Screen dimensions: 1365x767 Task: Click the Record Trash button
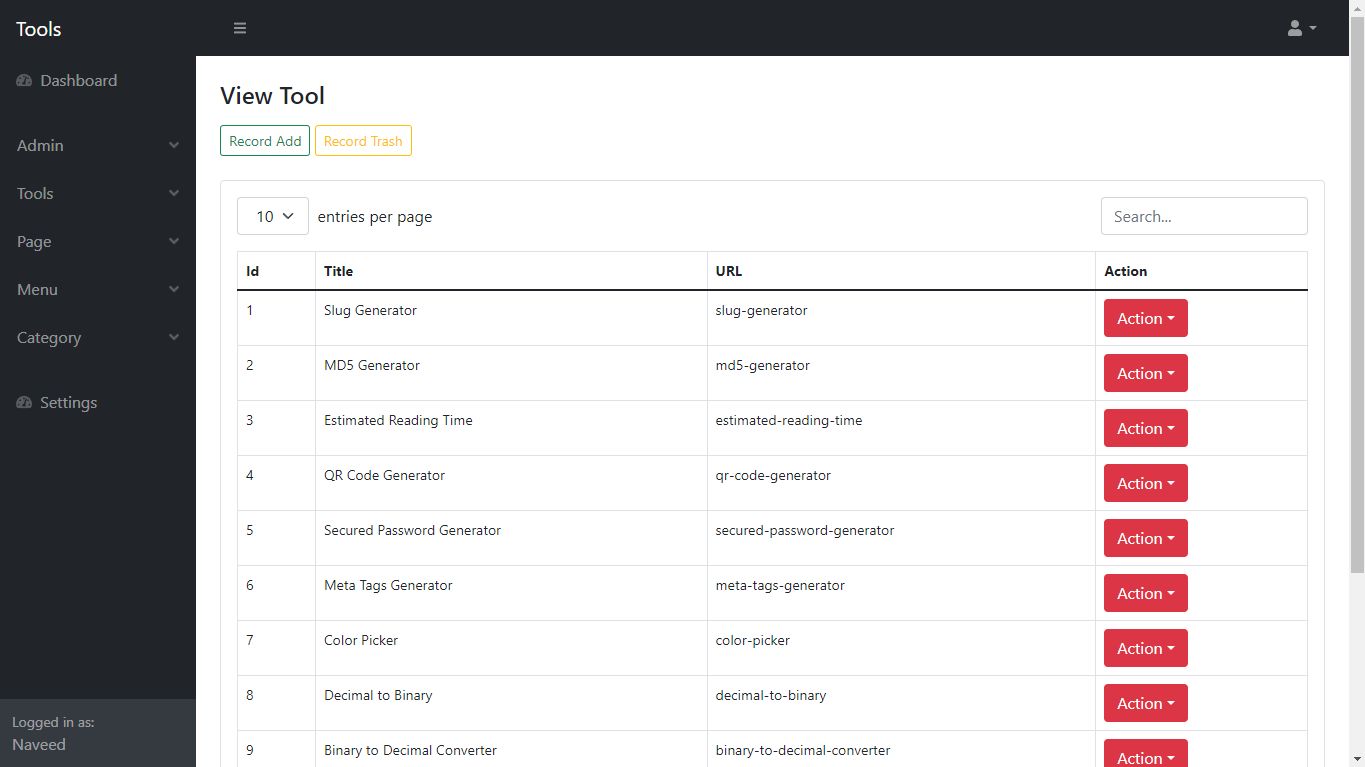363,141
